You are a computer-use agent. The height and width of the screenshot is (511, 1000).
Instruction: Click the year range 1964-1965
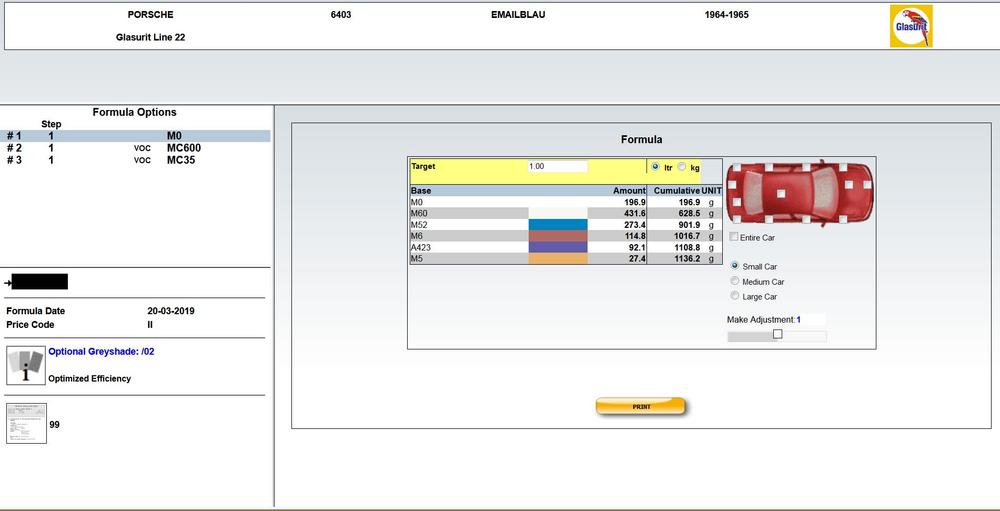[x=726, y=15]
